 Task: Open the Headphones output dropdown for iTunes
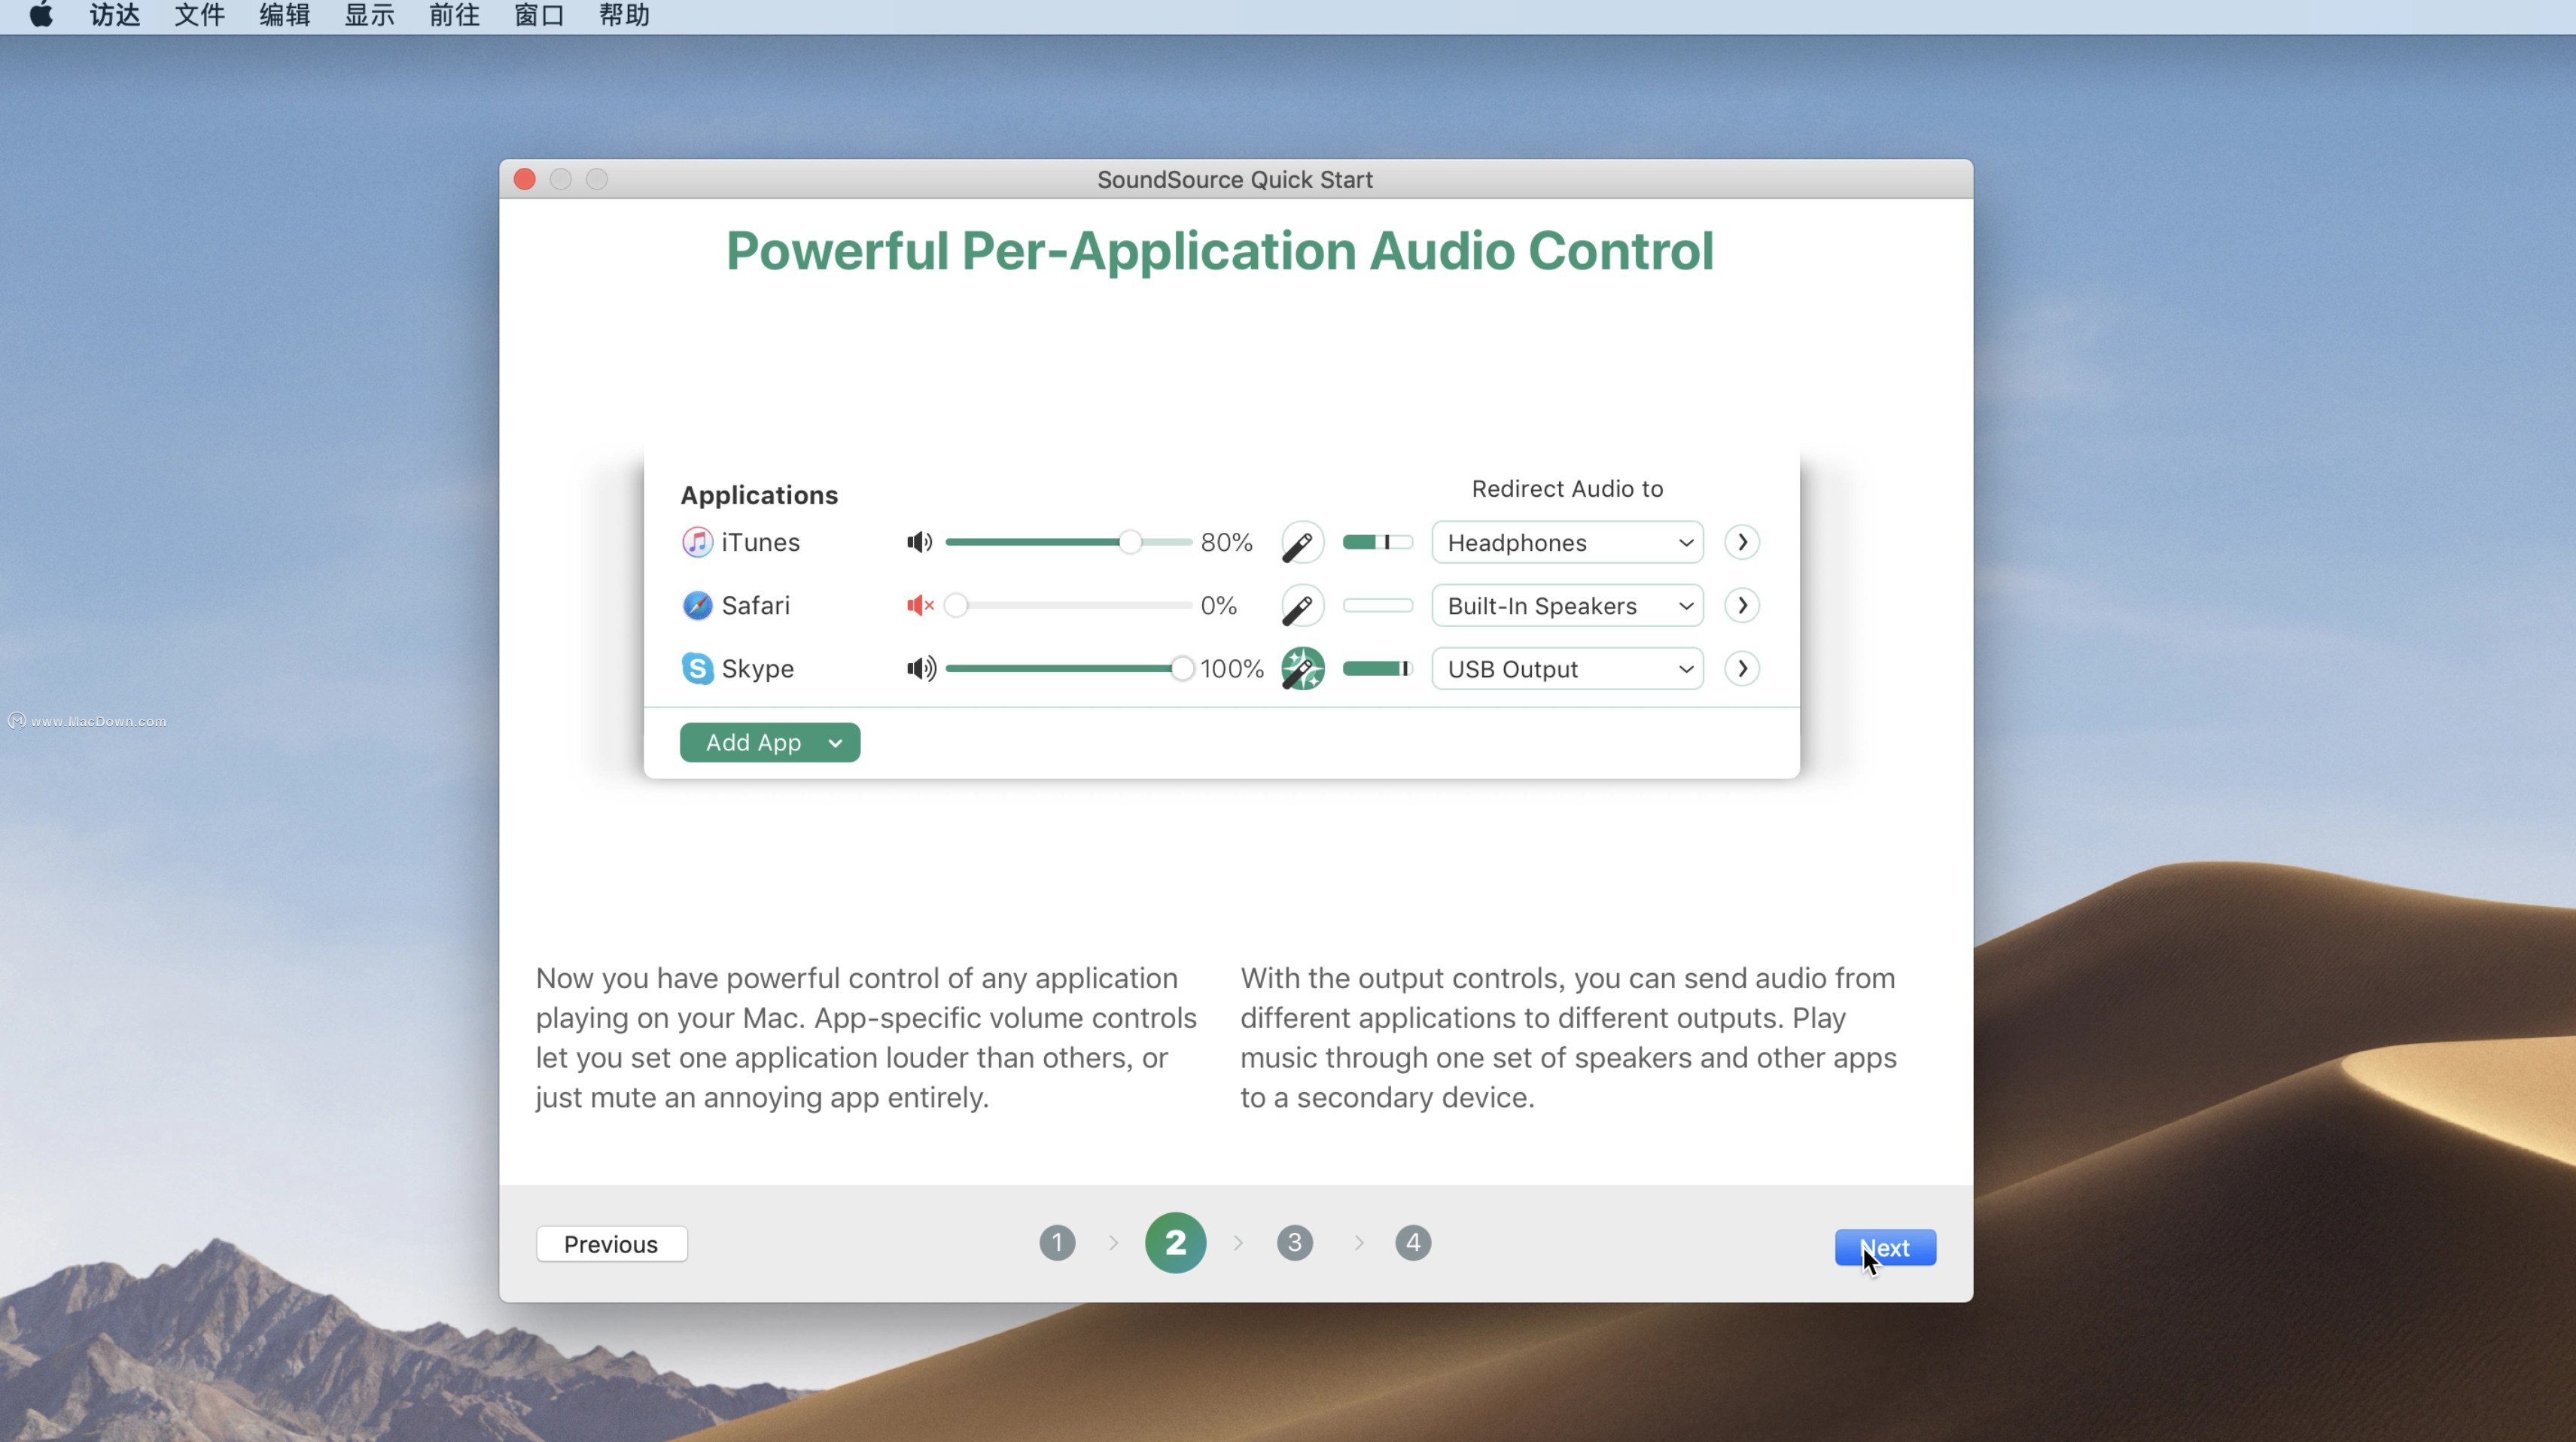coord(1567,542)
